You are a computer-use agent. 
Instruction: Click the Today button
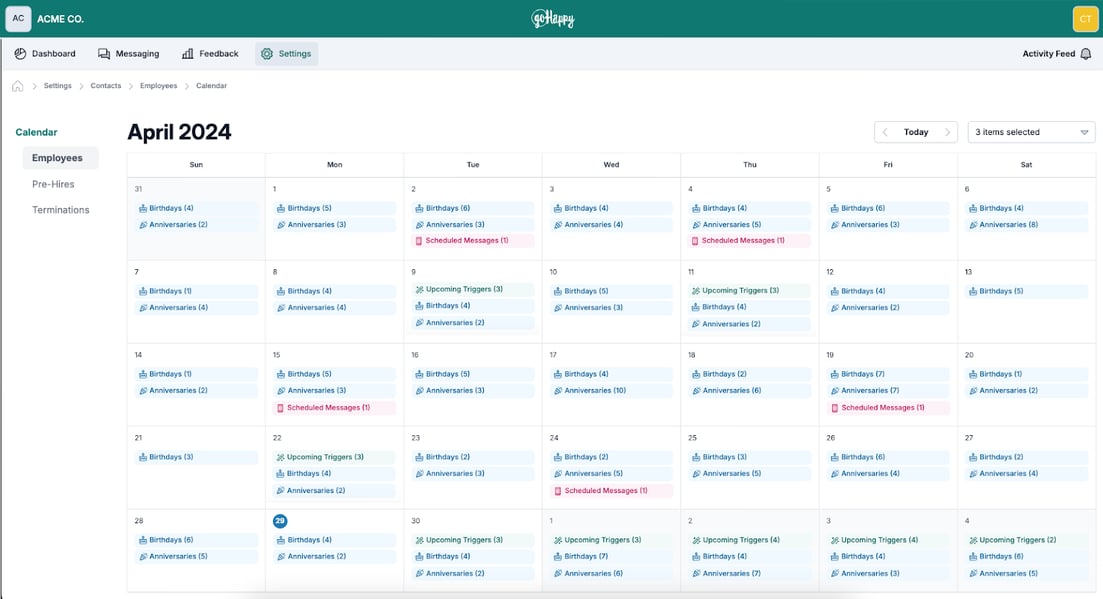point(916,132)
